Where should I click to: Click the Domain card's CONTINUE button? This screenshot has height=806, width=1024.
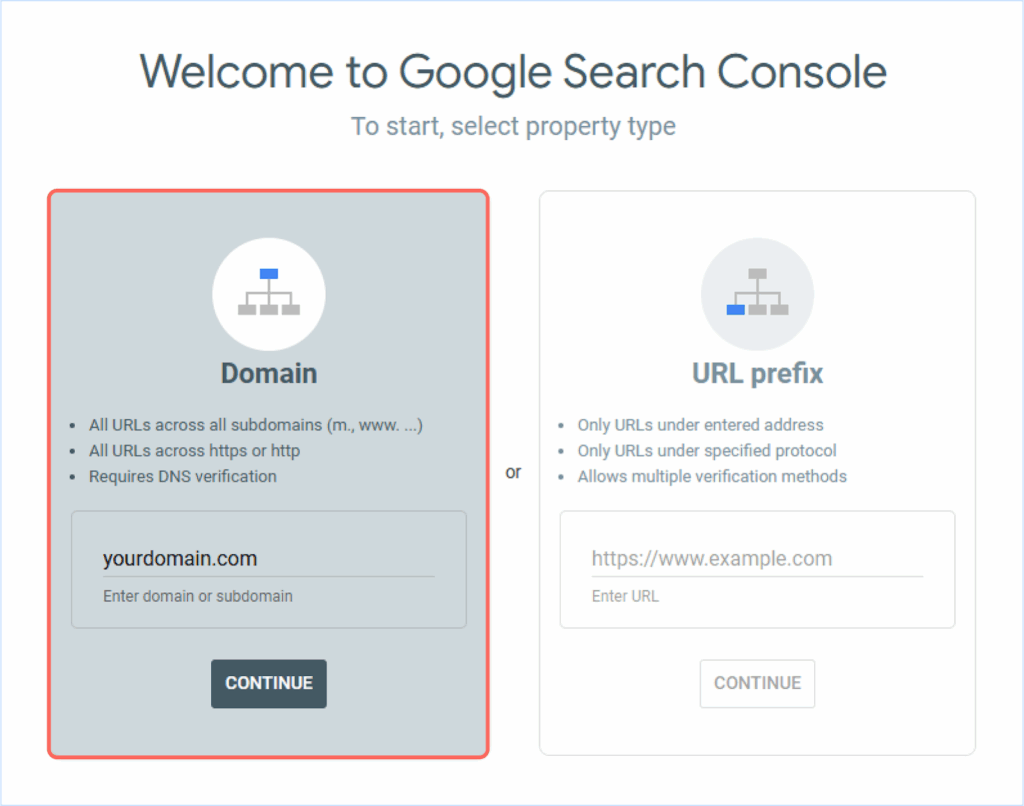[x=269, y=683]
